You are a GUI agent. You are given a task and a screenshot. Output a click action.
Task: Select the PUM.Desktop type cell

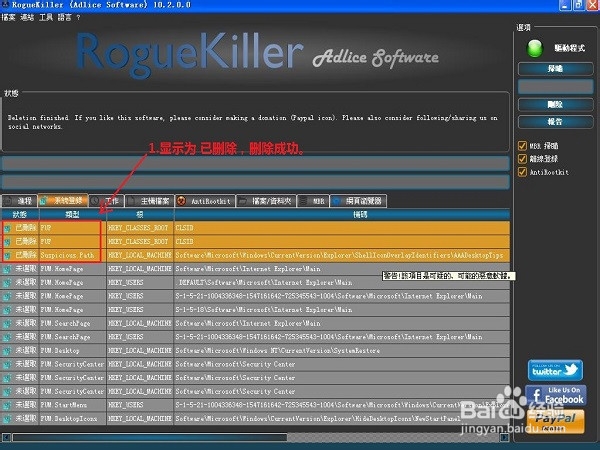[72, 351]
